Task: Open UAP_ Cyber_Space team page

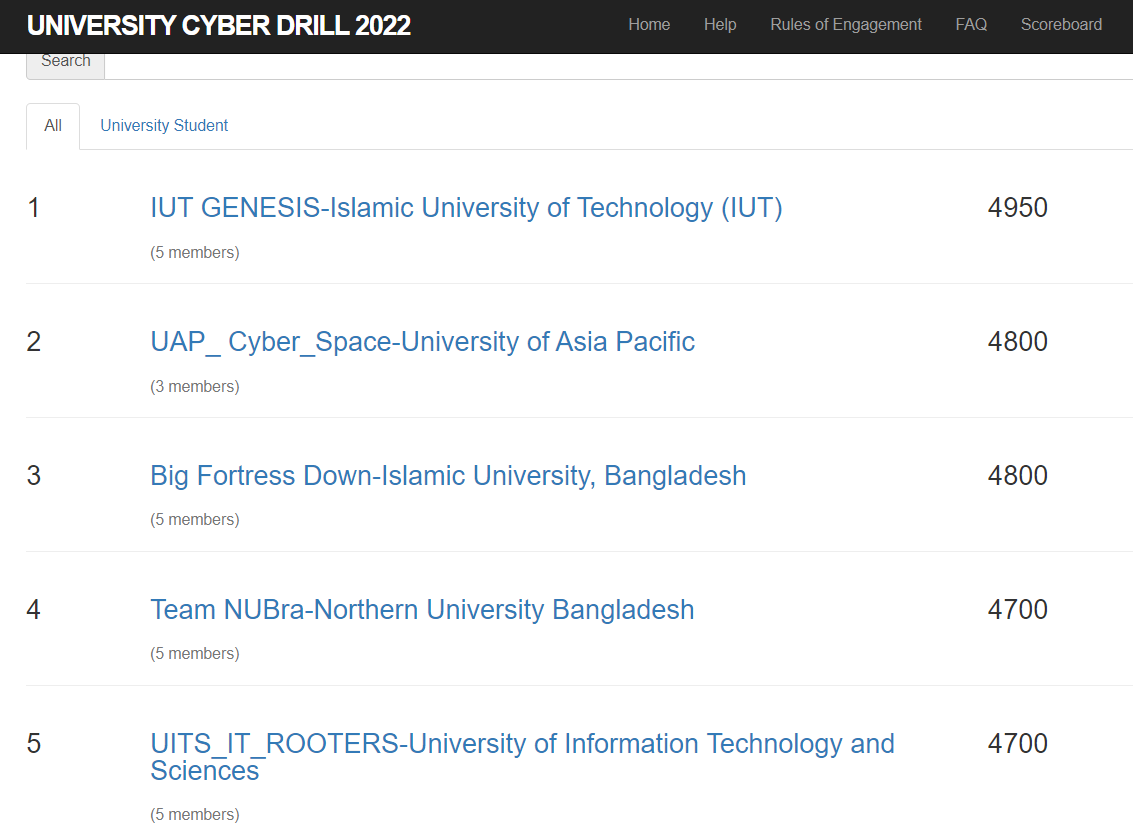Action: [423, 342]
